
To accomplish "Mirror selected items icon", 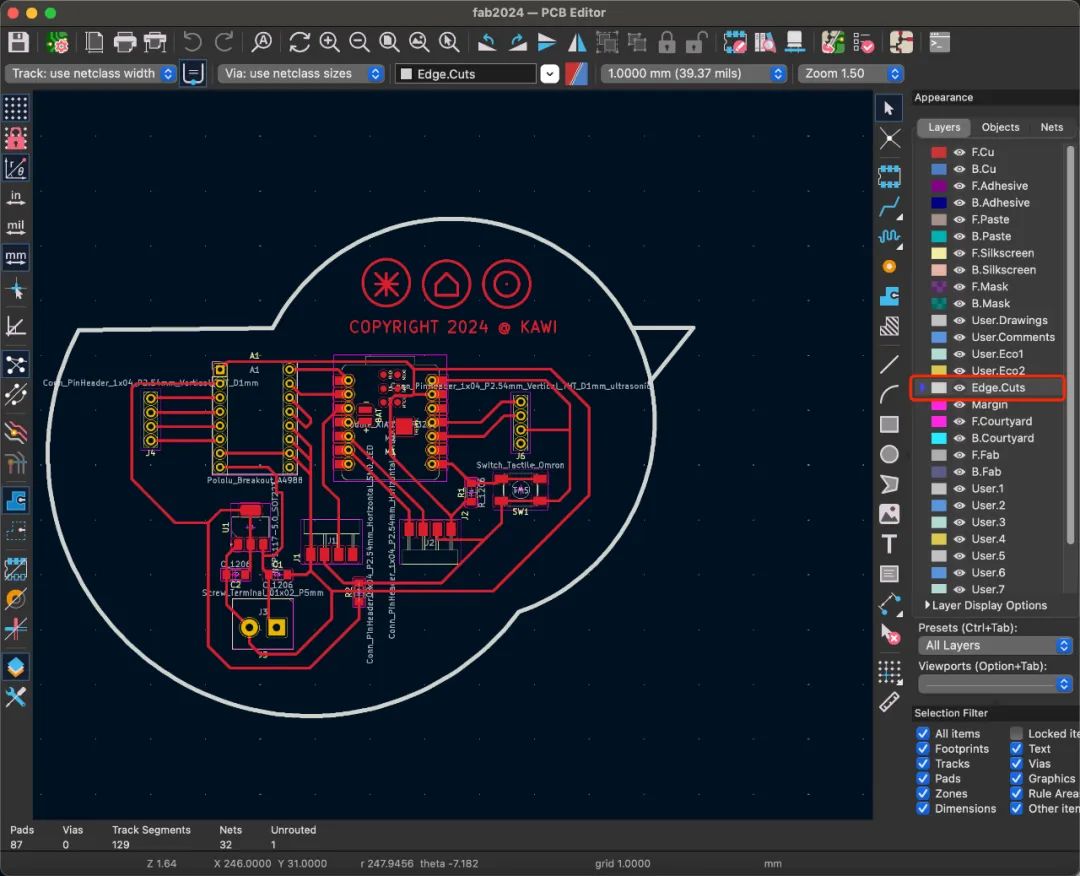I will pos(577,43).
